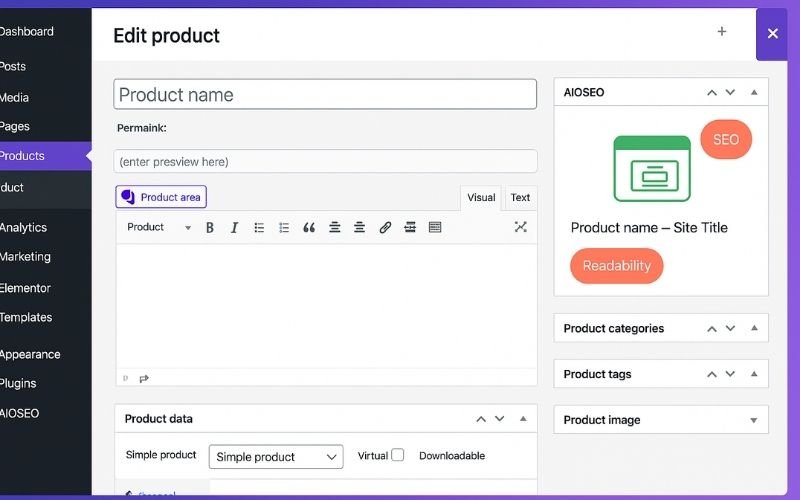Insert a link with chain icon
The height and width of the screenshot is (500, 800).
385,228
